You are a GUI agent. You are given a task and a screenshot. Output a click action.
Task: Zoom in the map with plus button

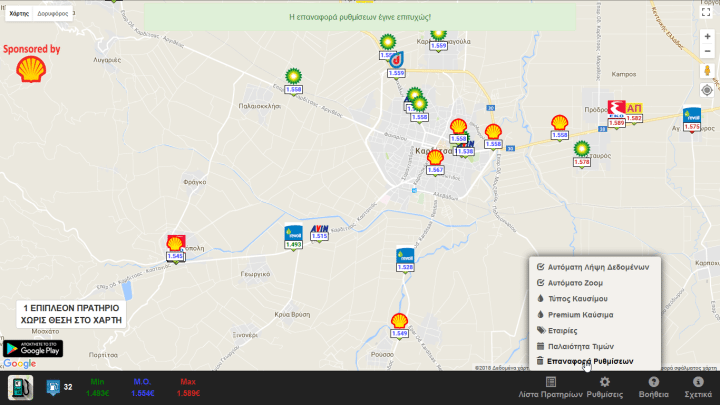[x=707, y=36]
